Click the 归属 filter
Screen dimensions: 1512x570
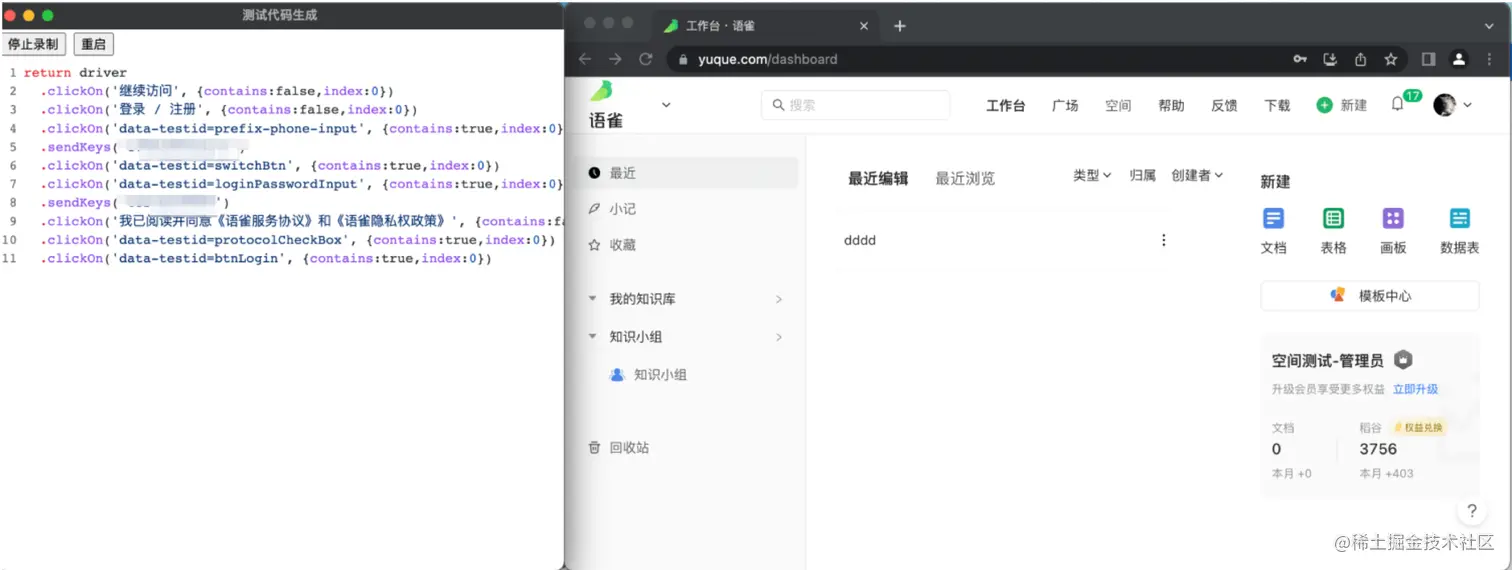(x=1143, y=175)
